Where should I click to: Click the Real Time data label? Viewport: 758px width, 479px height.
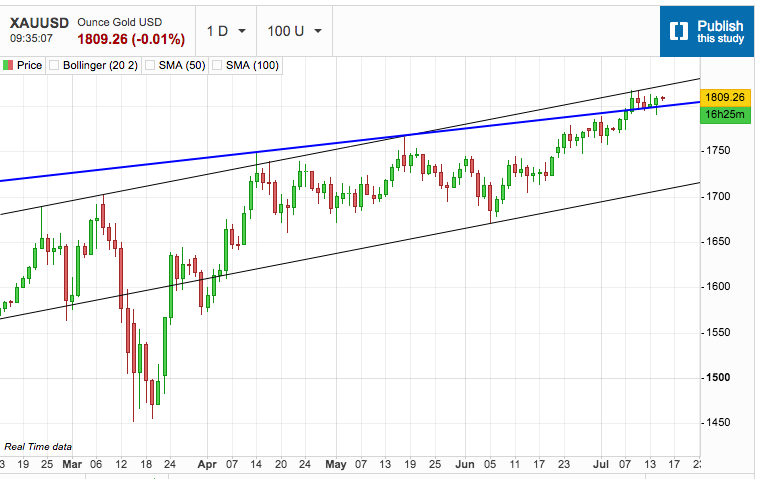click(x=38, y=447)
